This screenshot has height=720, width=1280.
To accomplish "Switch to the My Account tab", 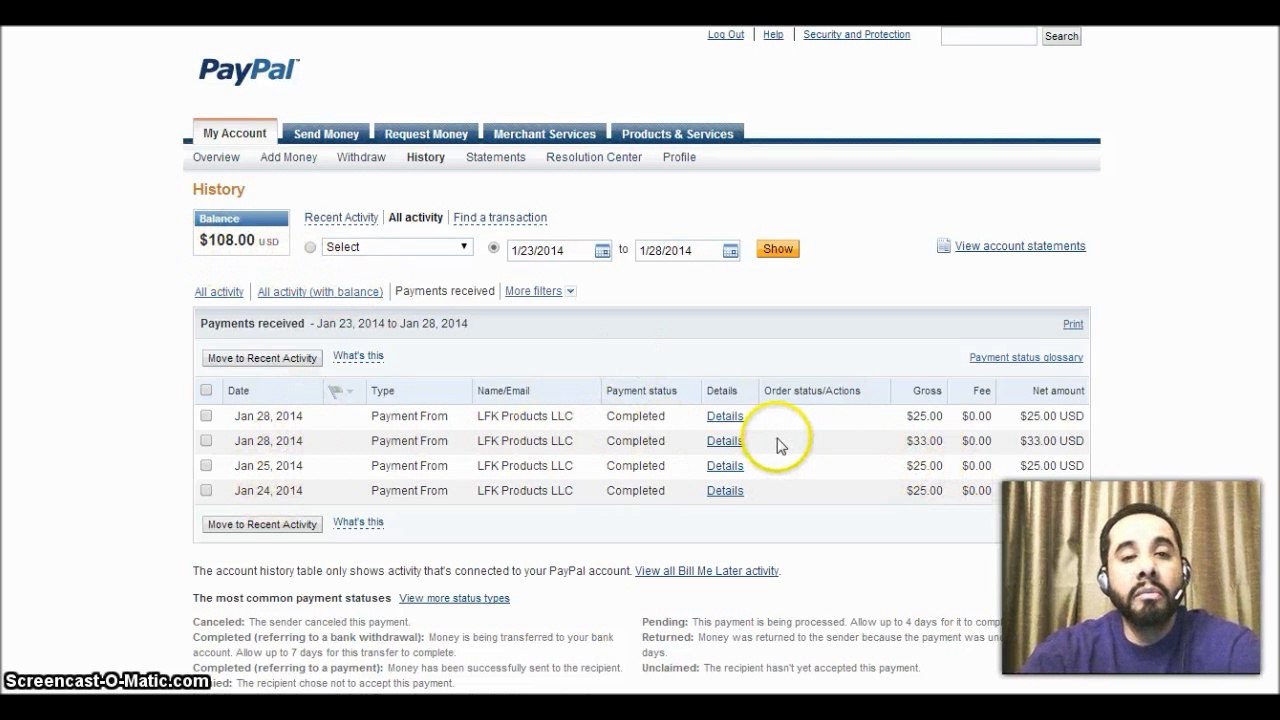I will pyautogui.click(x=235, y=133).
